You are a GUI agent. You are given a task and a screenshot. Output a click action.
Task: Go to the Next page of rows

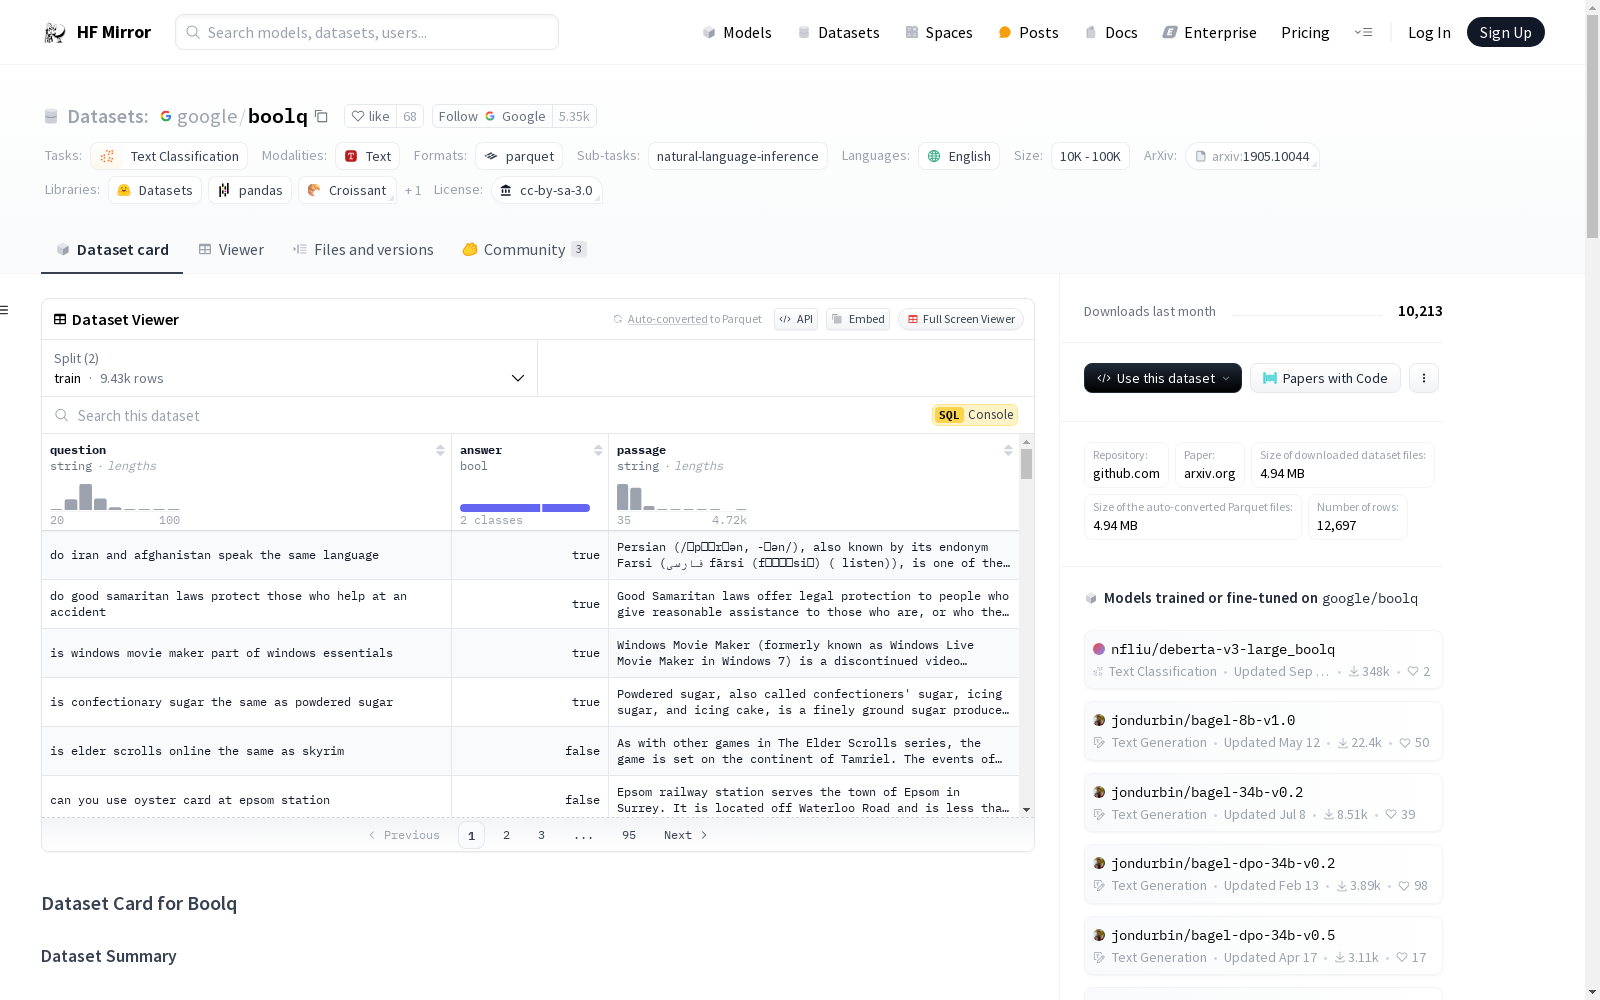[686, 835]
